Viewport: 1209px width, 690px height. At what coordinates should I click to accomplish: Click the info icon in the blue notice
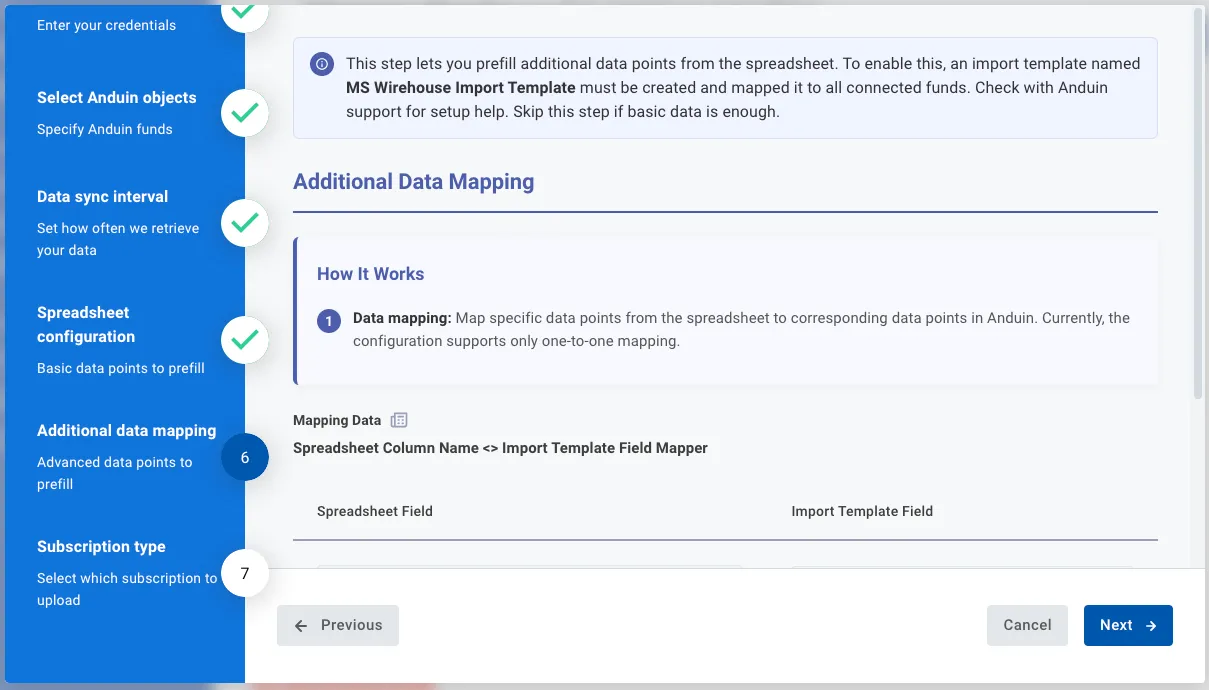[x=321, y=63]
